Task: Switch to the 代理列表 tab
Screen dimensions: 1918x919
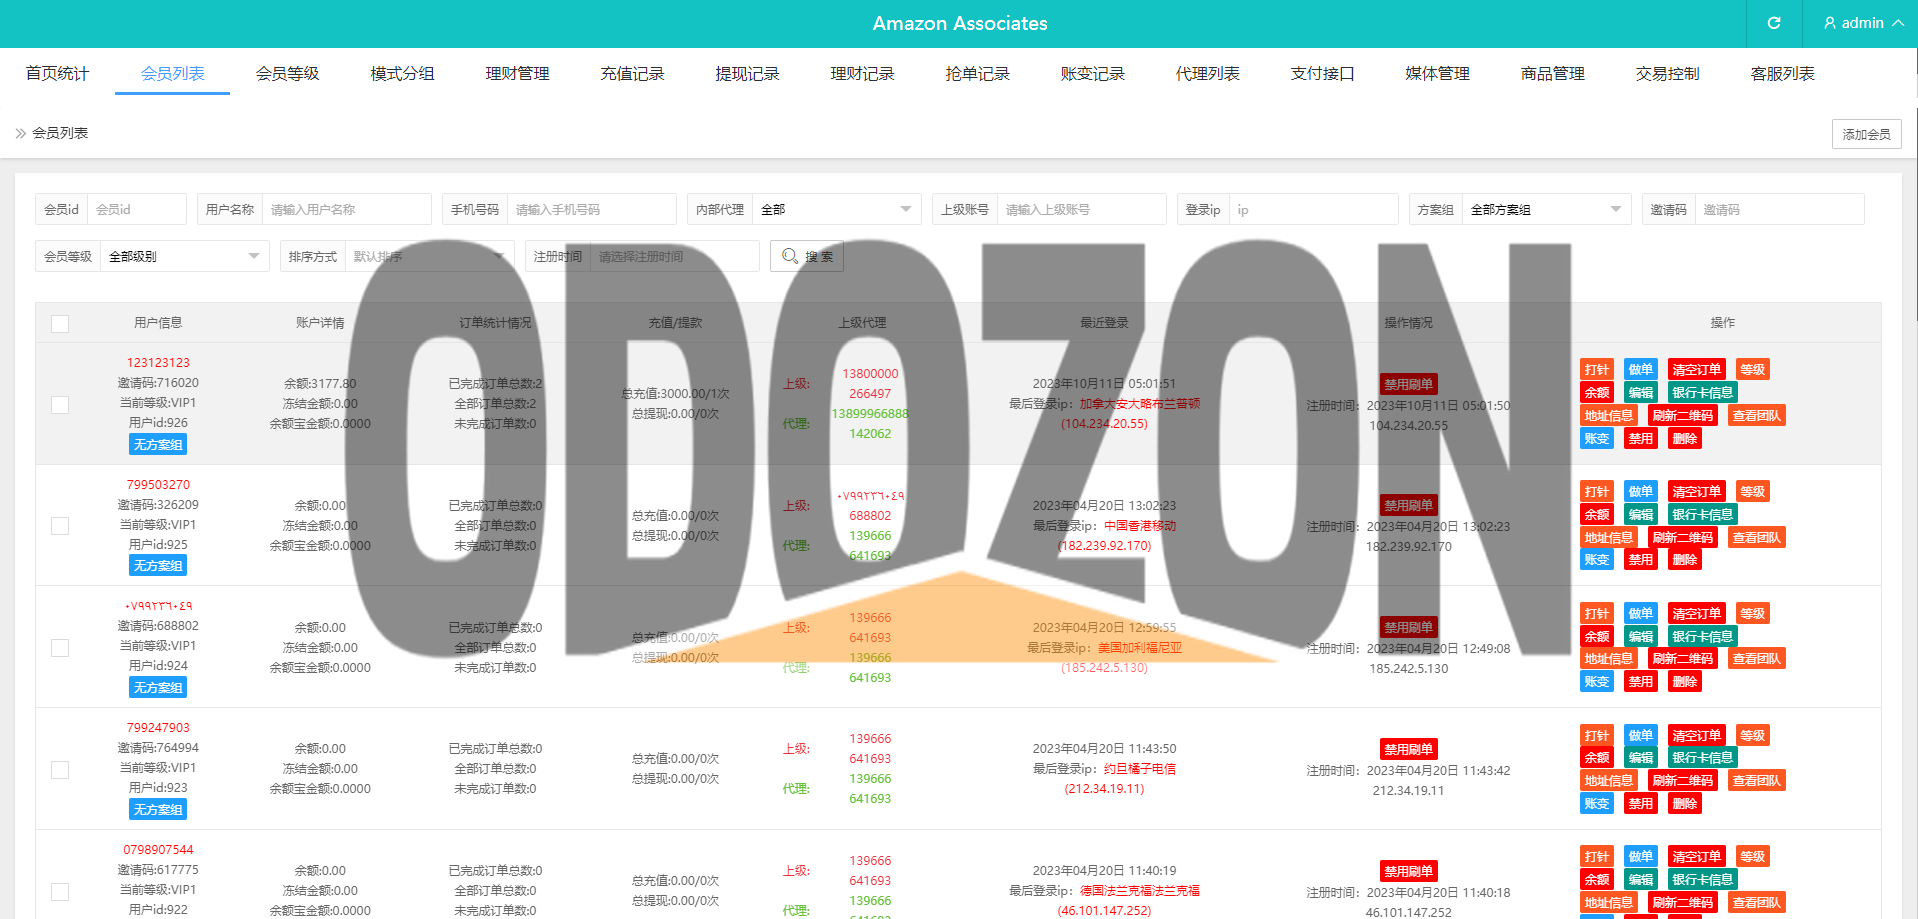Action: pyautogui.click(x=1207, y=73)
